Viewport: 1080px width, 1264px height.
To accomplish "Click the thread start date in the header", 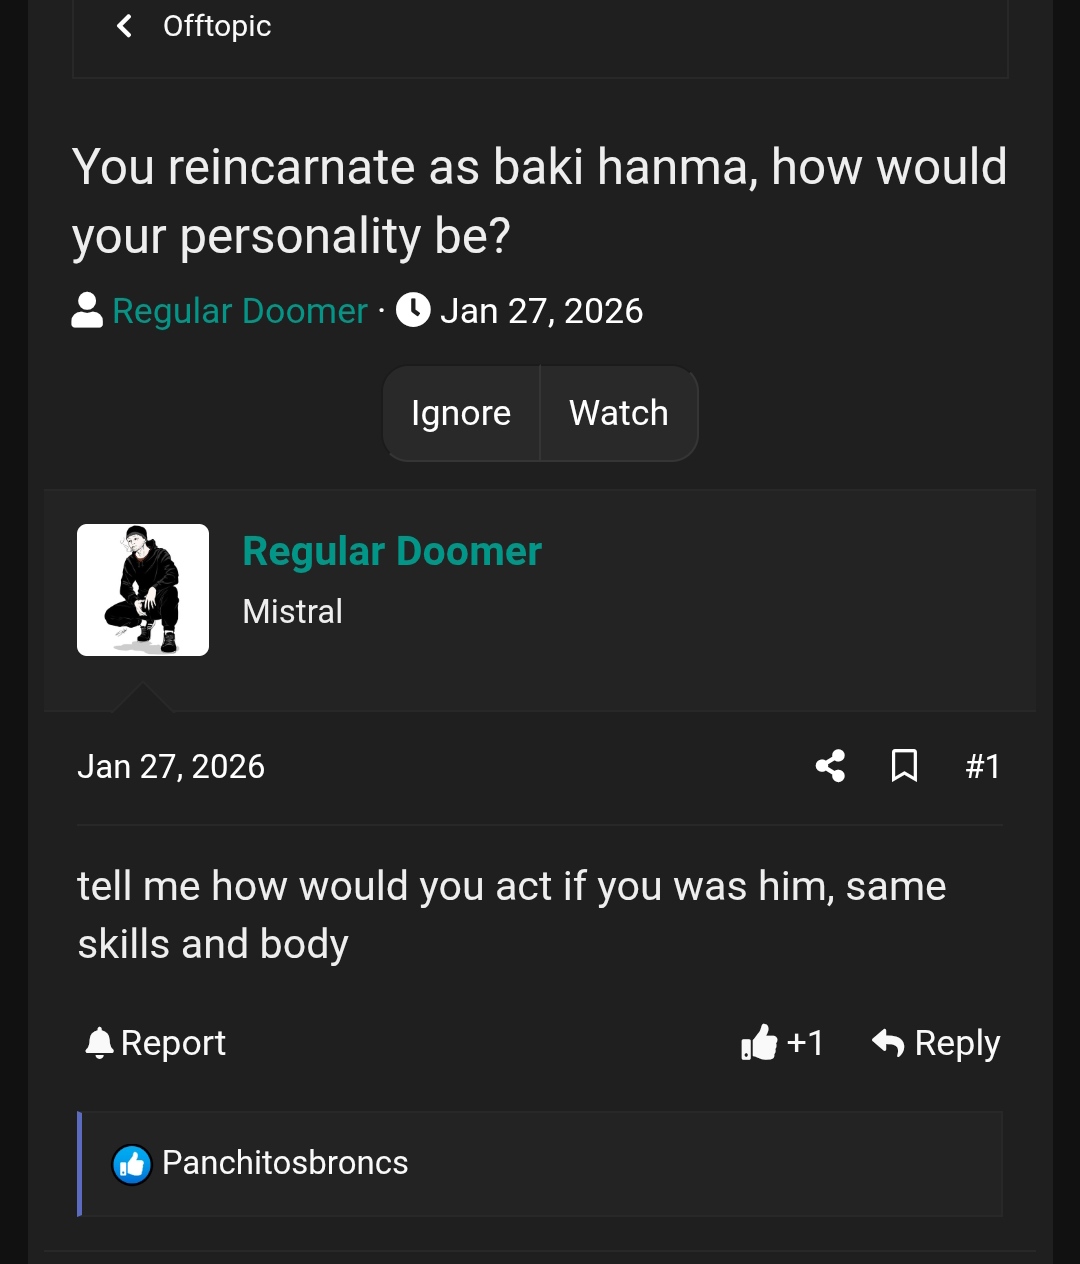I will (541, 311).
